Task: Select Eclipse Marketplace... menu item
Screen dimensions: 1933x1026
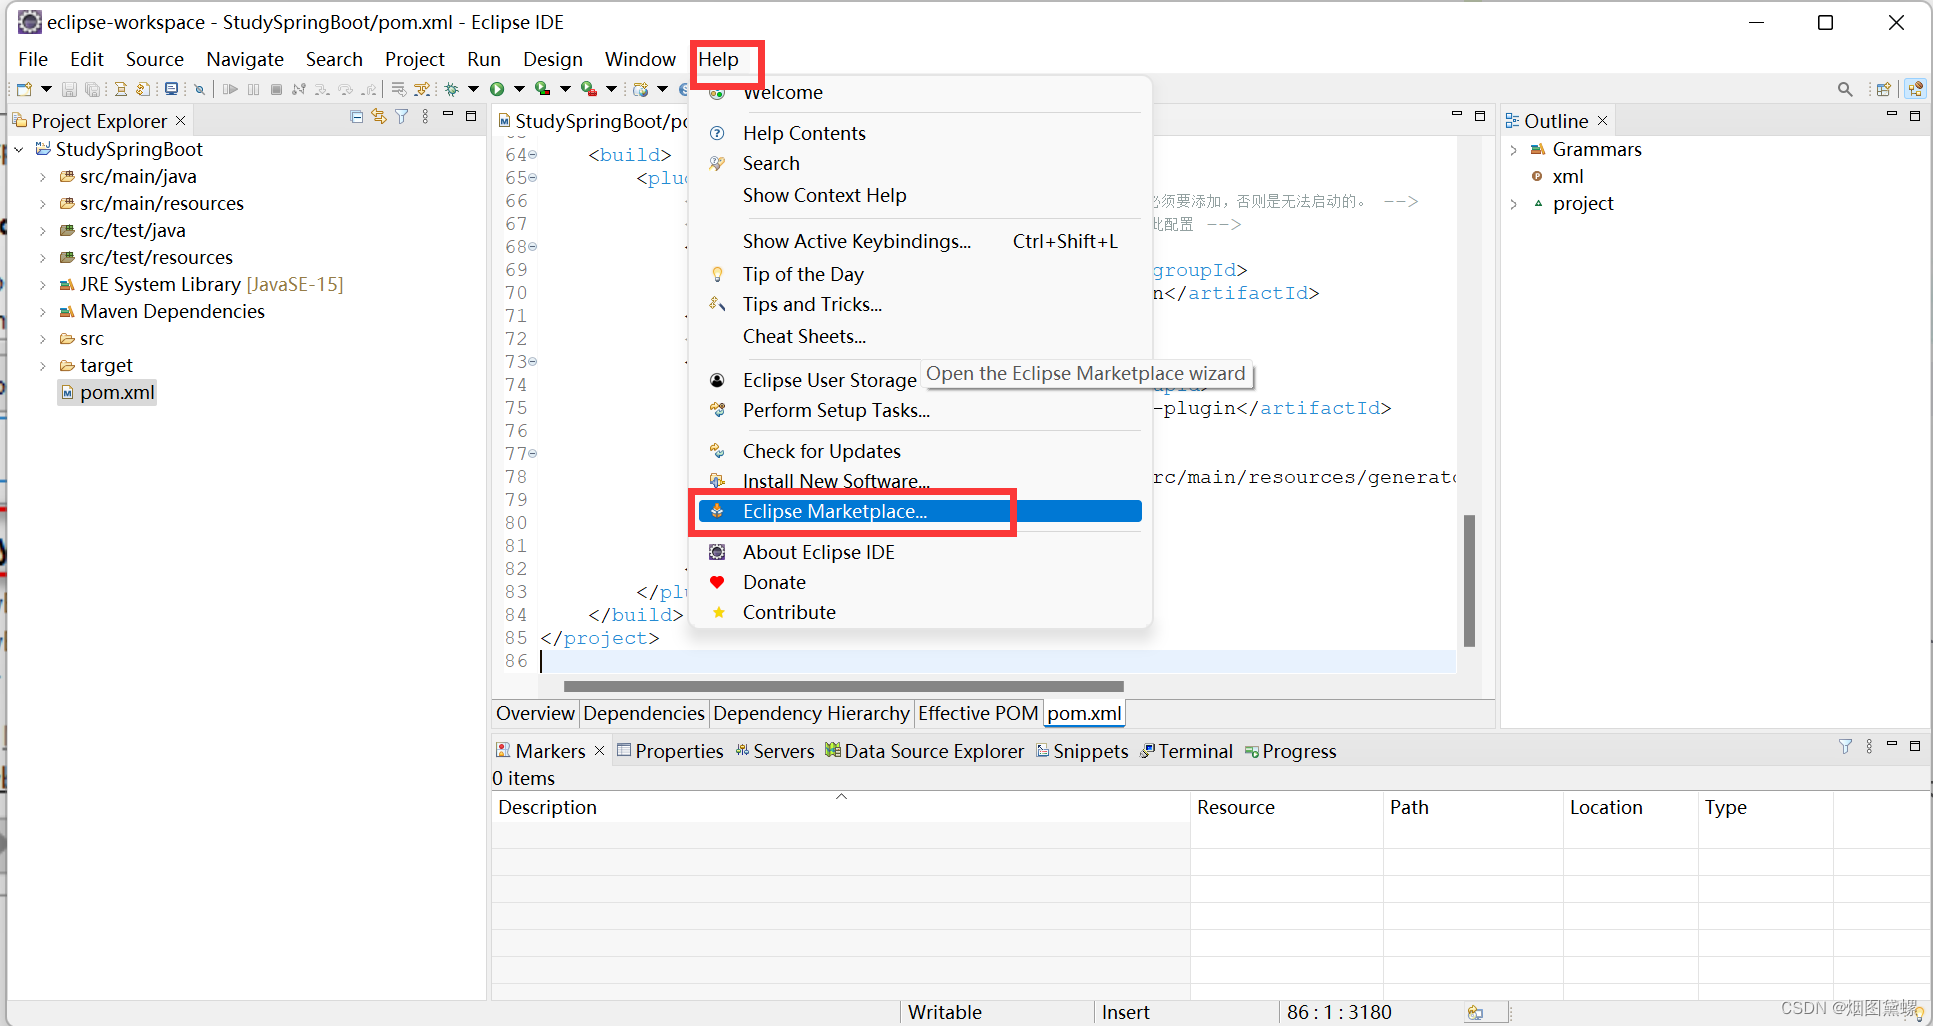Action: click(920, 511)
